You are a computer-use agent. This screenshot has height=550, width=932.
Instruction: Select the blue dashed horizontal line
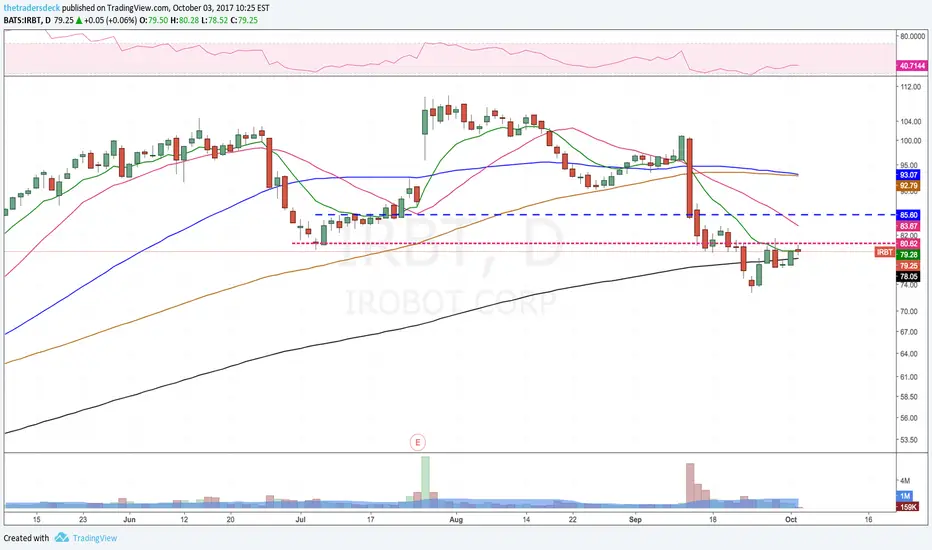(604, 215)
